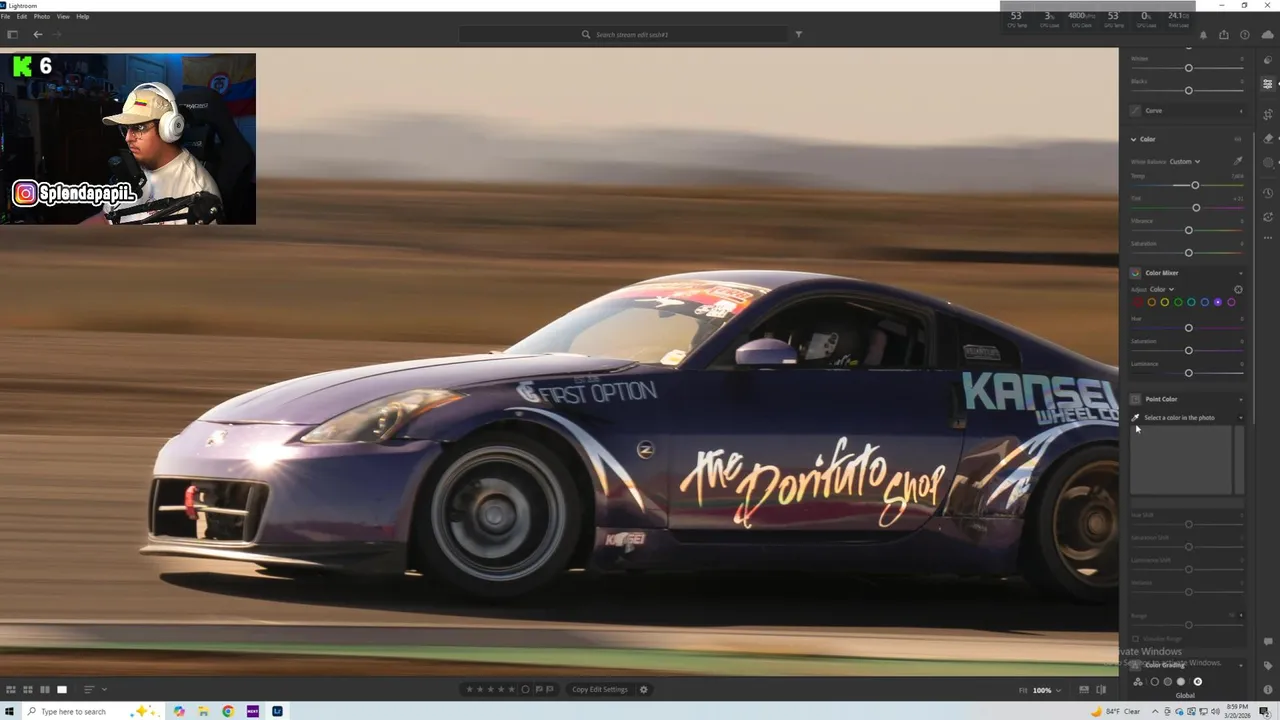Toggle the filmstrip icon near zoom

point(1085,689)
